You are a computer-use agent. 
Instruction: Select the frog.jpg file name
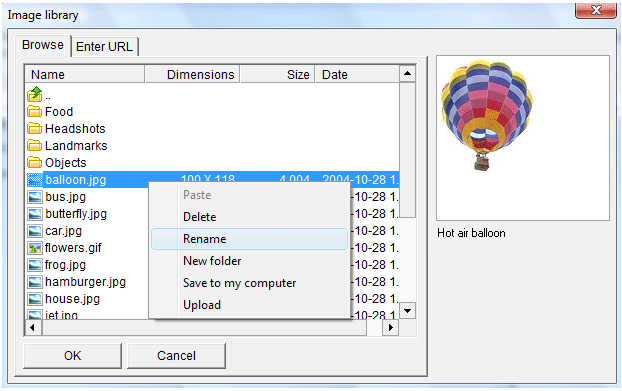pyautogui.click(x=65, y=265)
